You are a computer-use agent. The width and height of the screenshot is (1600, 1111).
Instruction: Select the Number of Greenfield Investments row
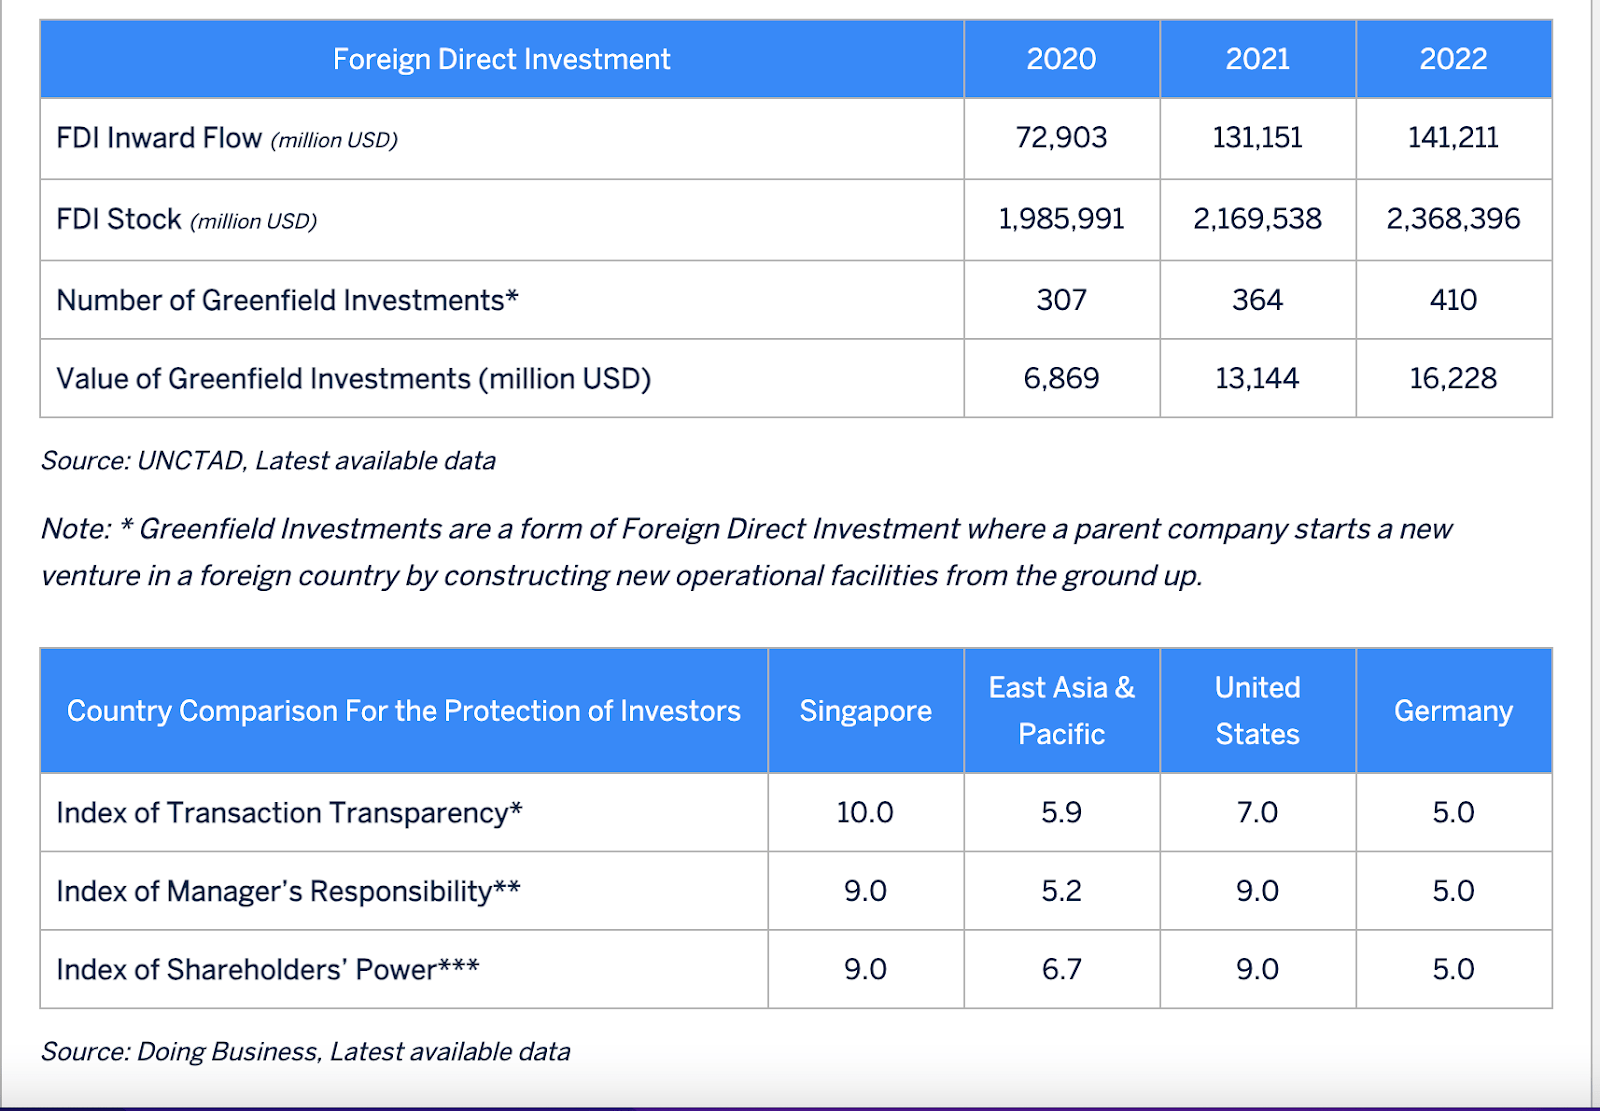(287, 299)
